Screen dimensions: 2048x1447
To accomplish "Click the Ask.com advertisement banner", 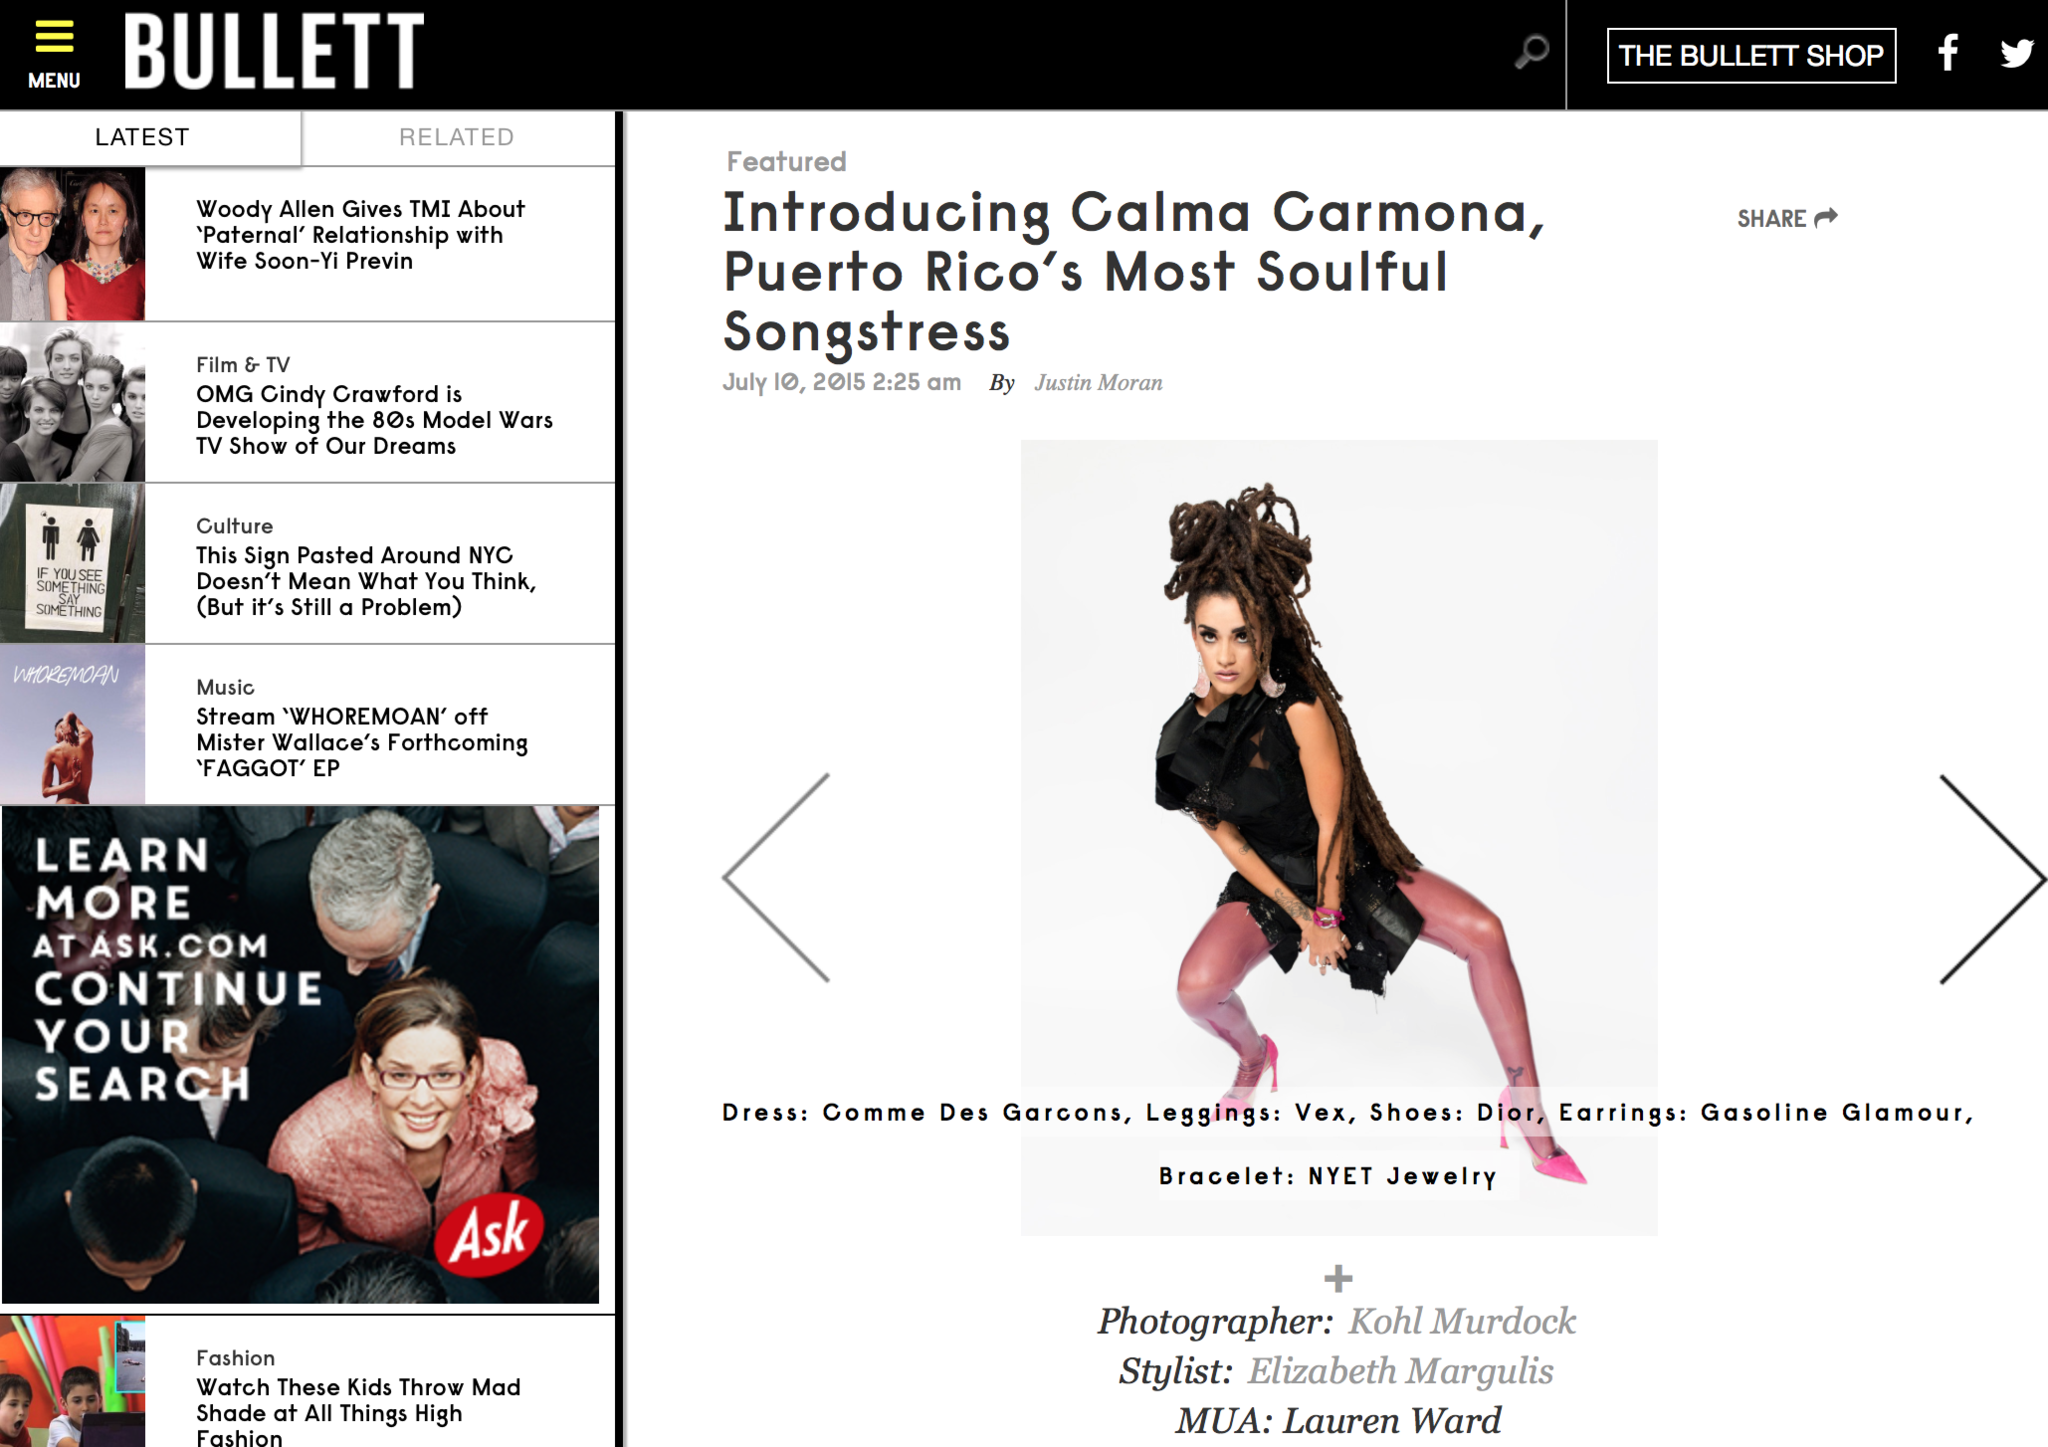I will click(300, 1055).
